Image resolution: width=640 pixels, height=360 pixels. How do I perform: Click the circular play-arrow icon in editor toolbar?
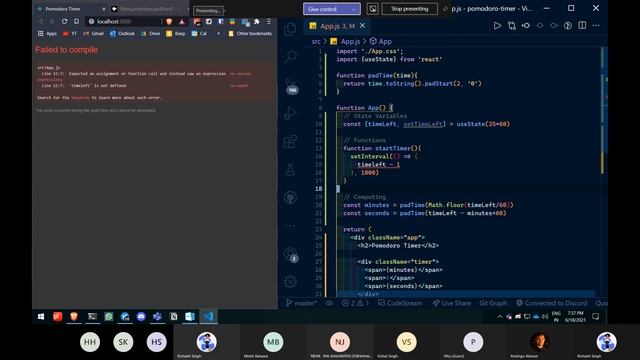pyautogui.click(x=568, y=25)
